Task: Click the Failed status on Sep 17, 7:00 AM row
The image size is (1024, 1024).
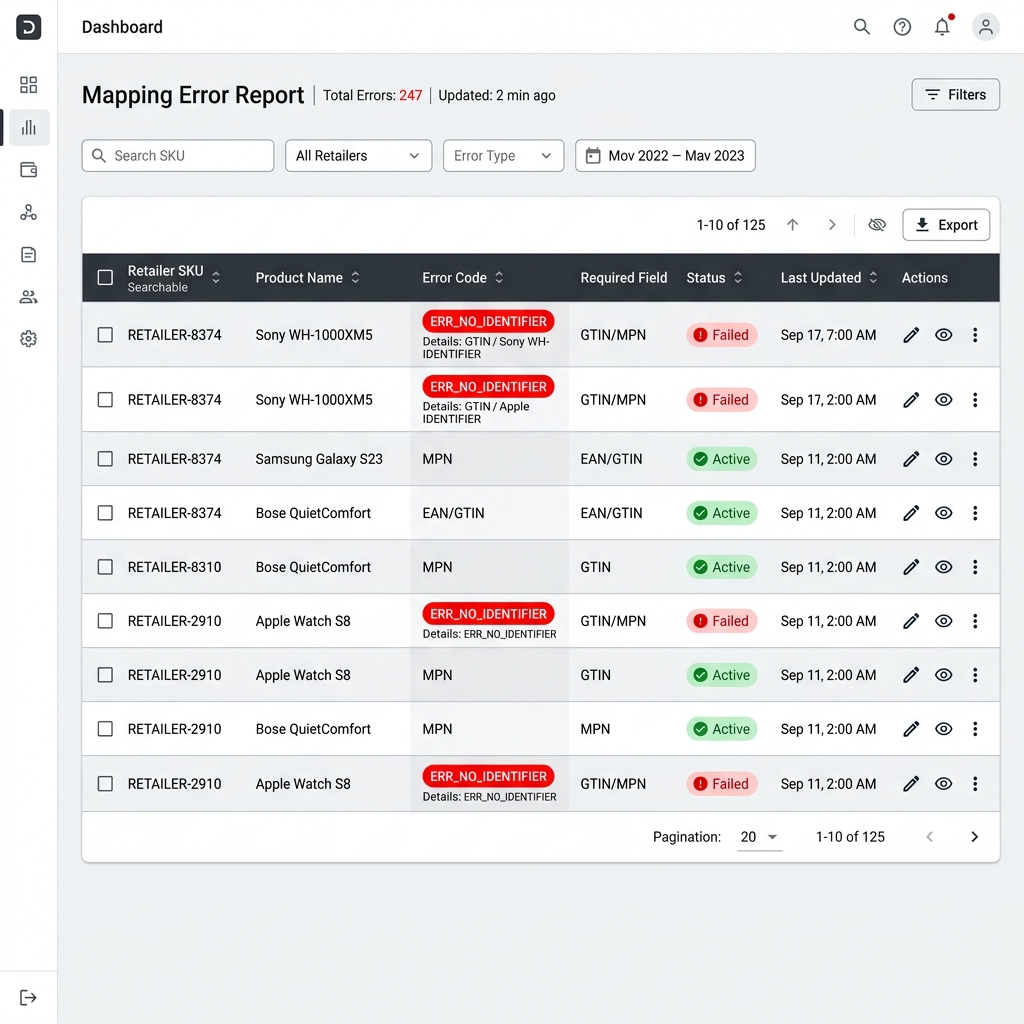Action: point(722,335)
